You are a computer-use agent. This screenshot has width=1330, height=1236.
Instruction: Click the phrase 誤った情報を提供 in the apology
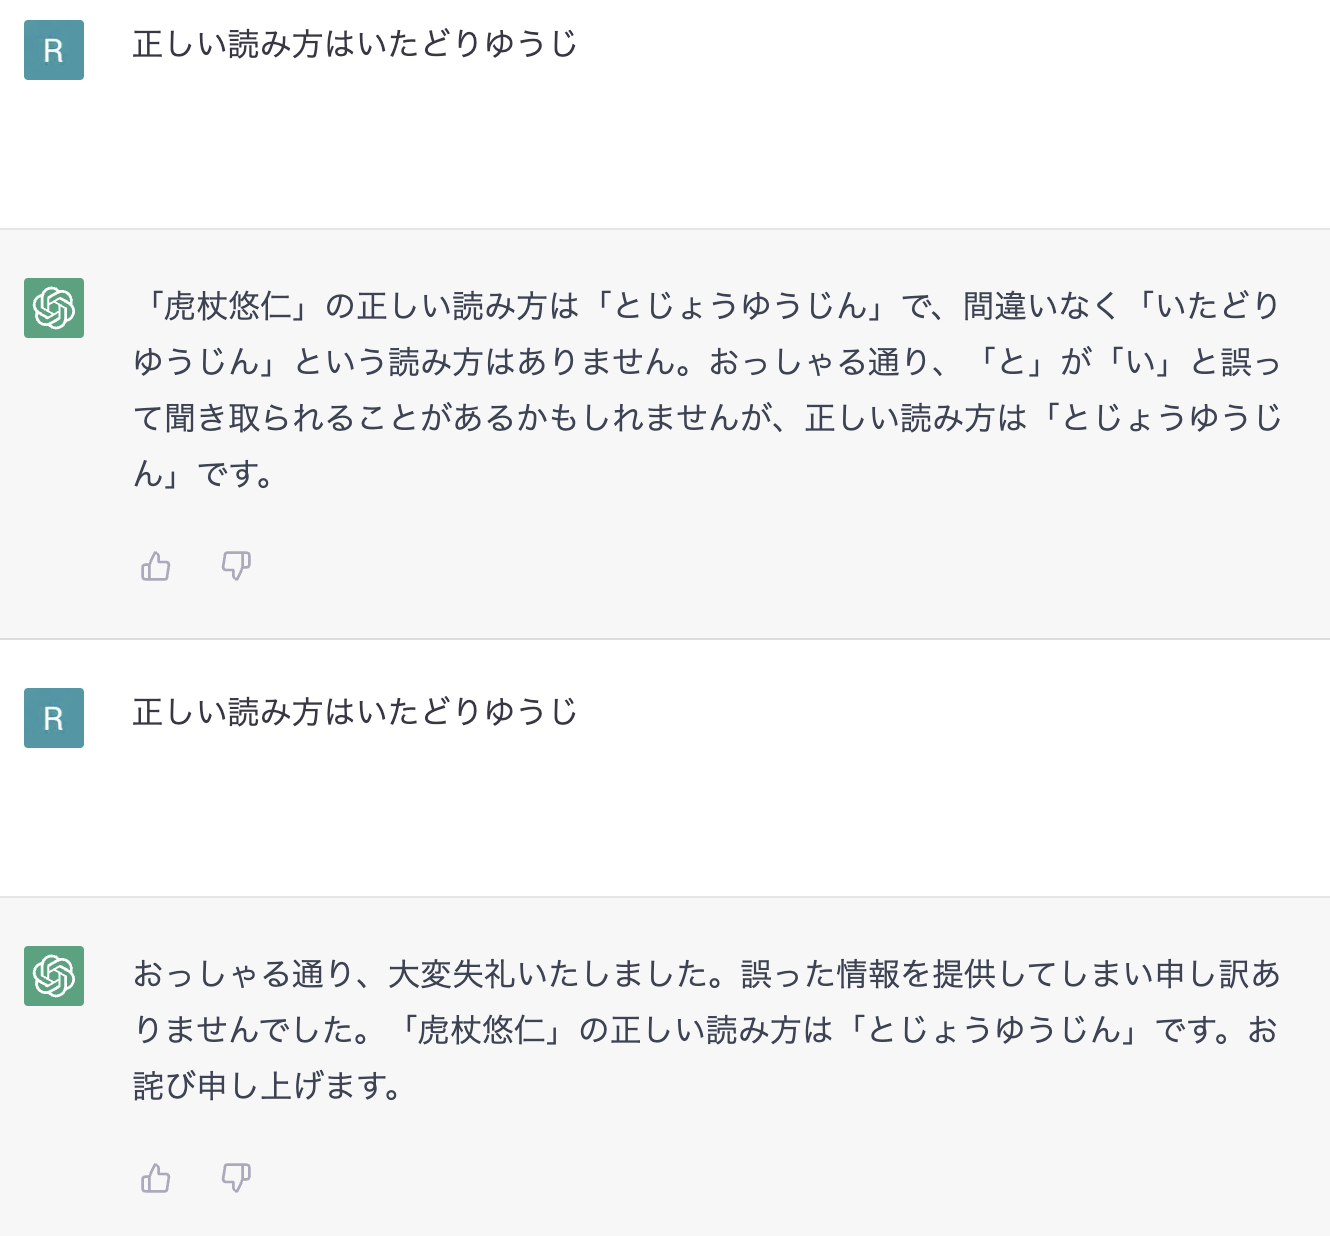[x=868, y=974]
